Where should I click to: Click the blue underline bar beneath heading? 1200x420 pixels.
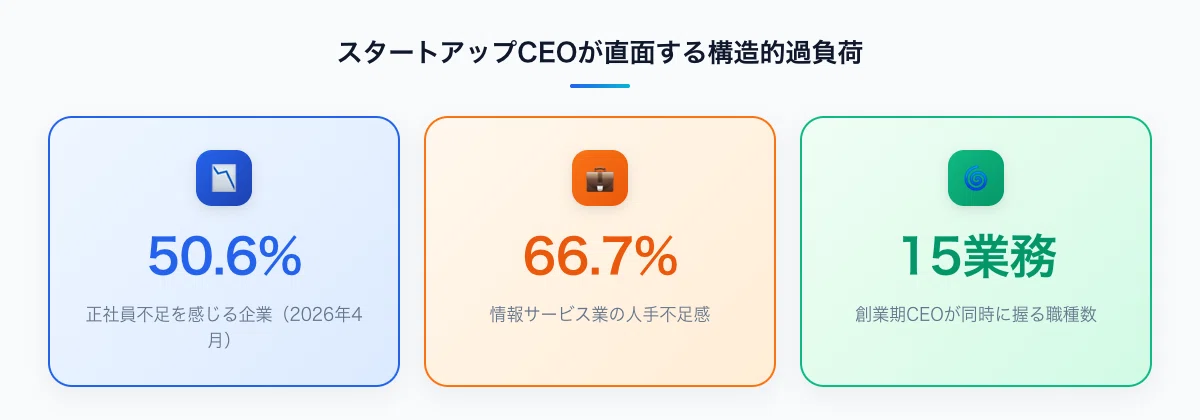tap(600, 86)
